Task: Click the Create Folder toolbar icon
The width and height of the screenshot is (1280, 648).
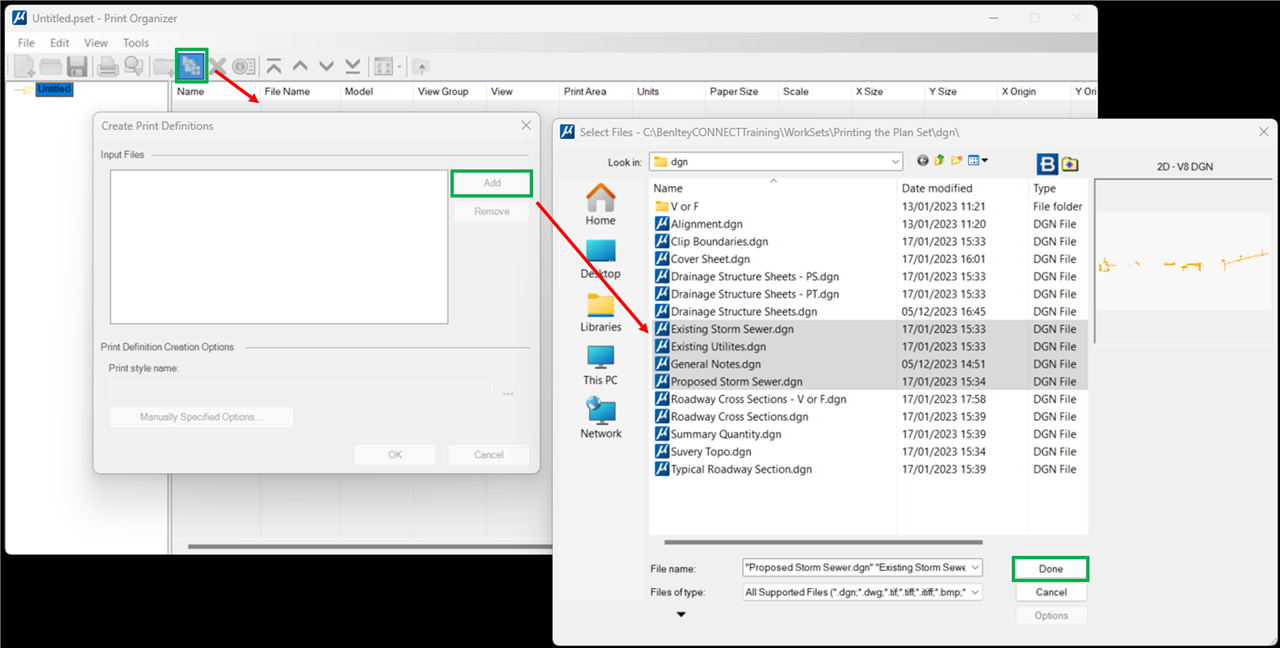Action: [x=164, y=67]
